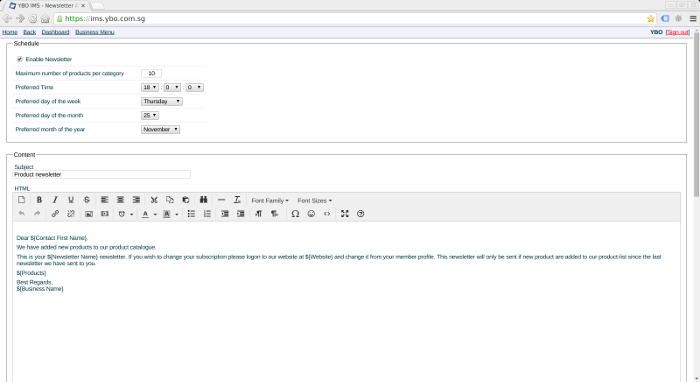Expand the date/time format dropdown arrow
700x382 pixels.
tap(132, 214)
